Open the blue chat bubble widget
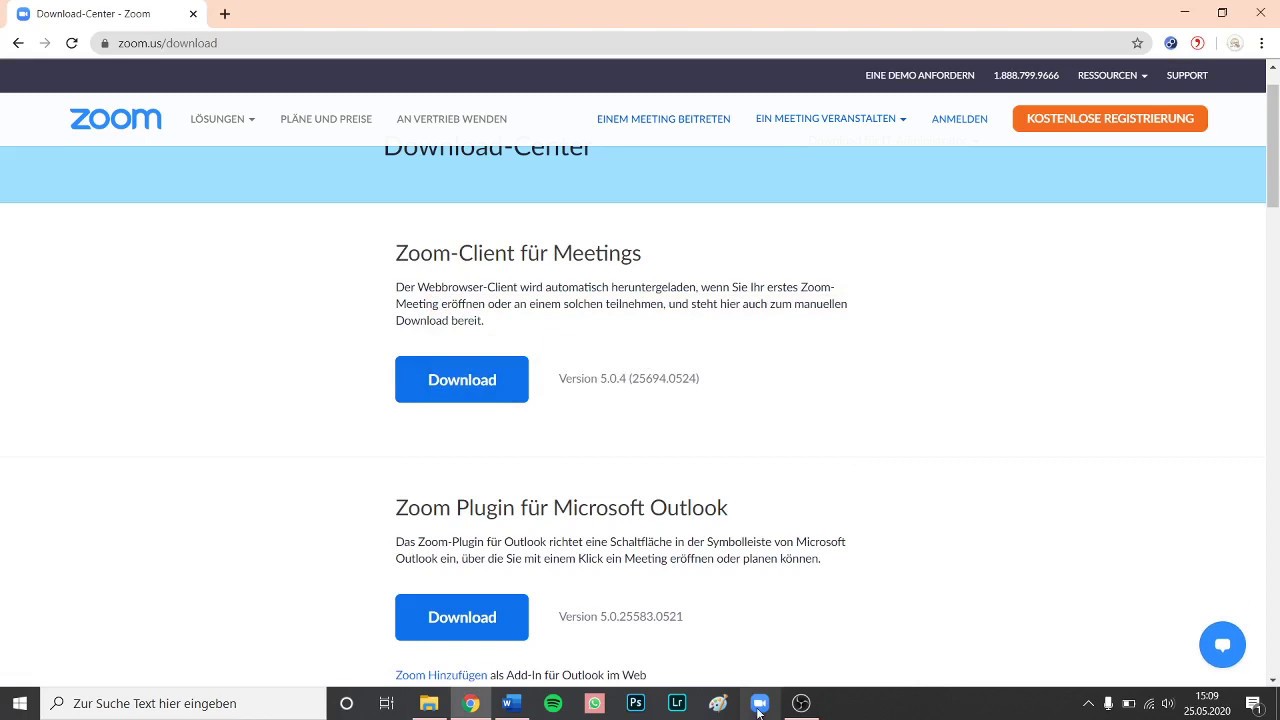Image resolution: width=1280 pixels, height=720 pixels. point(1222,645)
